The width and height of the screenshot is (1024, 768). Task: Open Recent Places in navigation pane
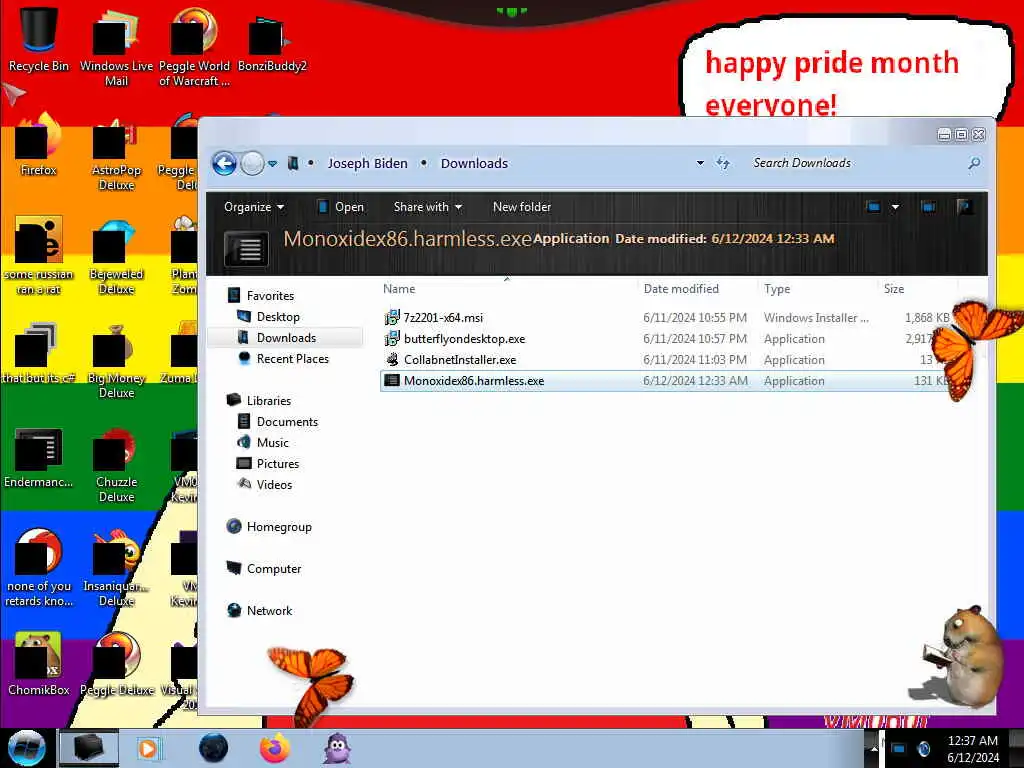293,359
